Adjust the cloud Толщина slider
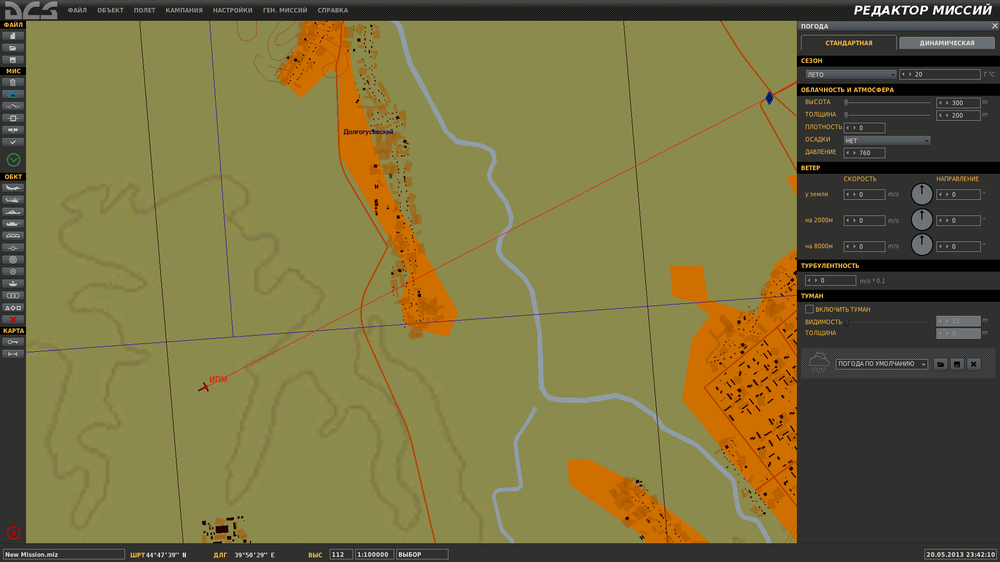1000x562 pixels. click(888, 115)
